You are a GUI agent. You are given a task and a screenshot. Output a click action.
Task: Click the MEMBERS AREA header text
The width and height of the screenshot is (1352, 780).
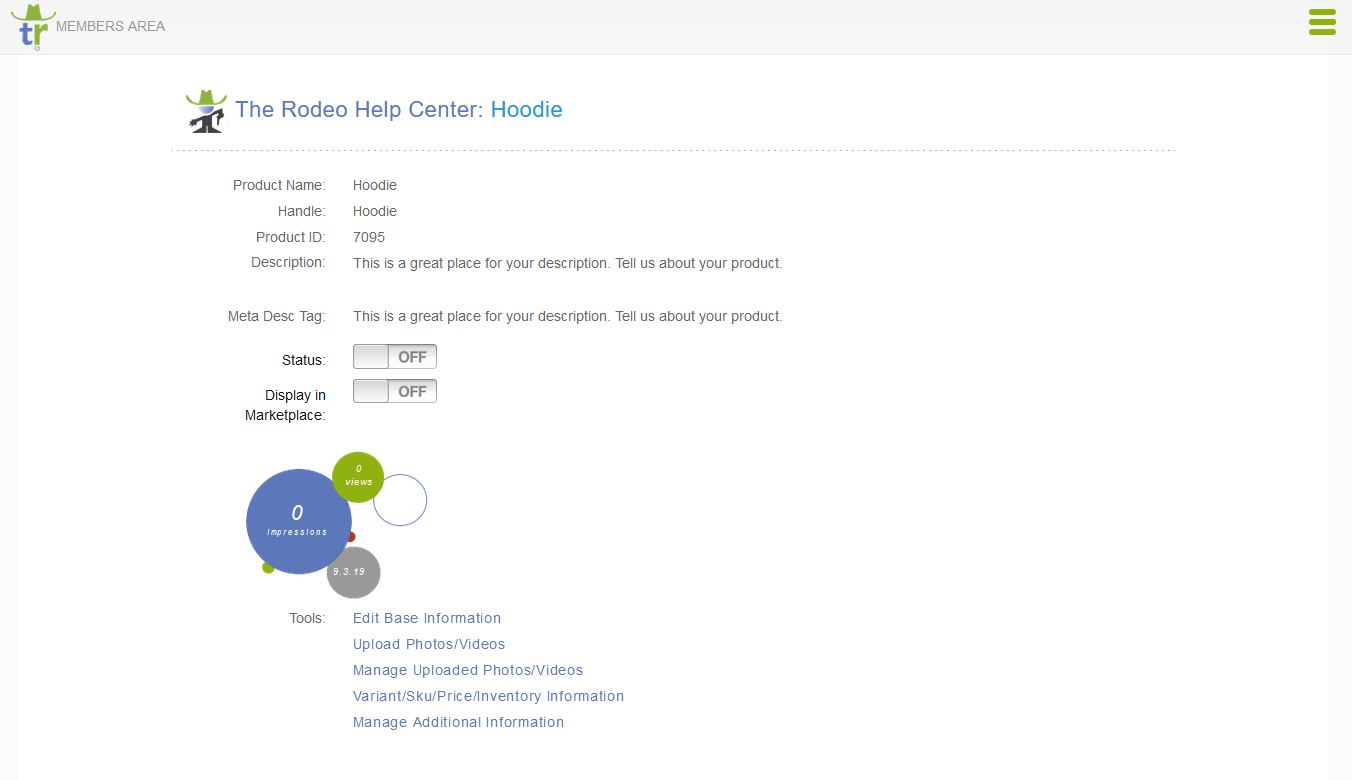[x=111, y=26]
